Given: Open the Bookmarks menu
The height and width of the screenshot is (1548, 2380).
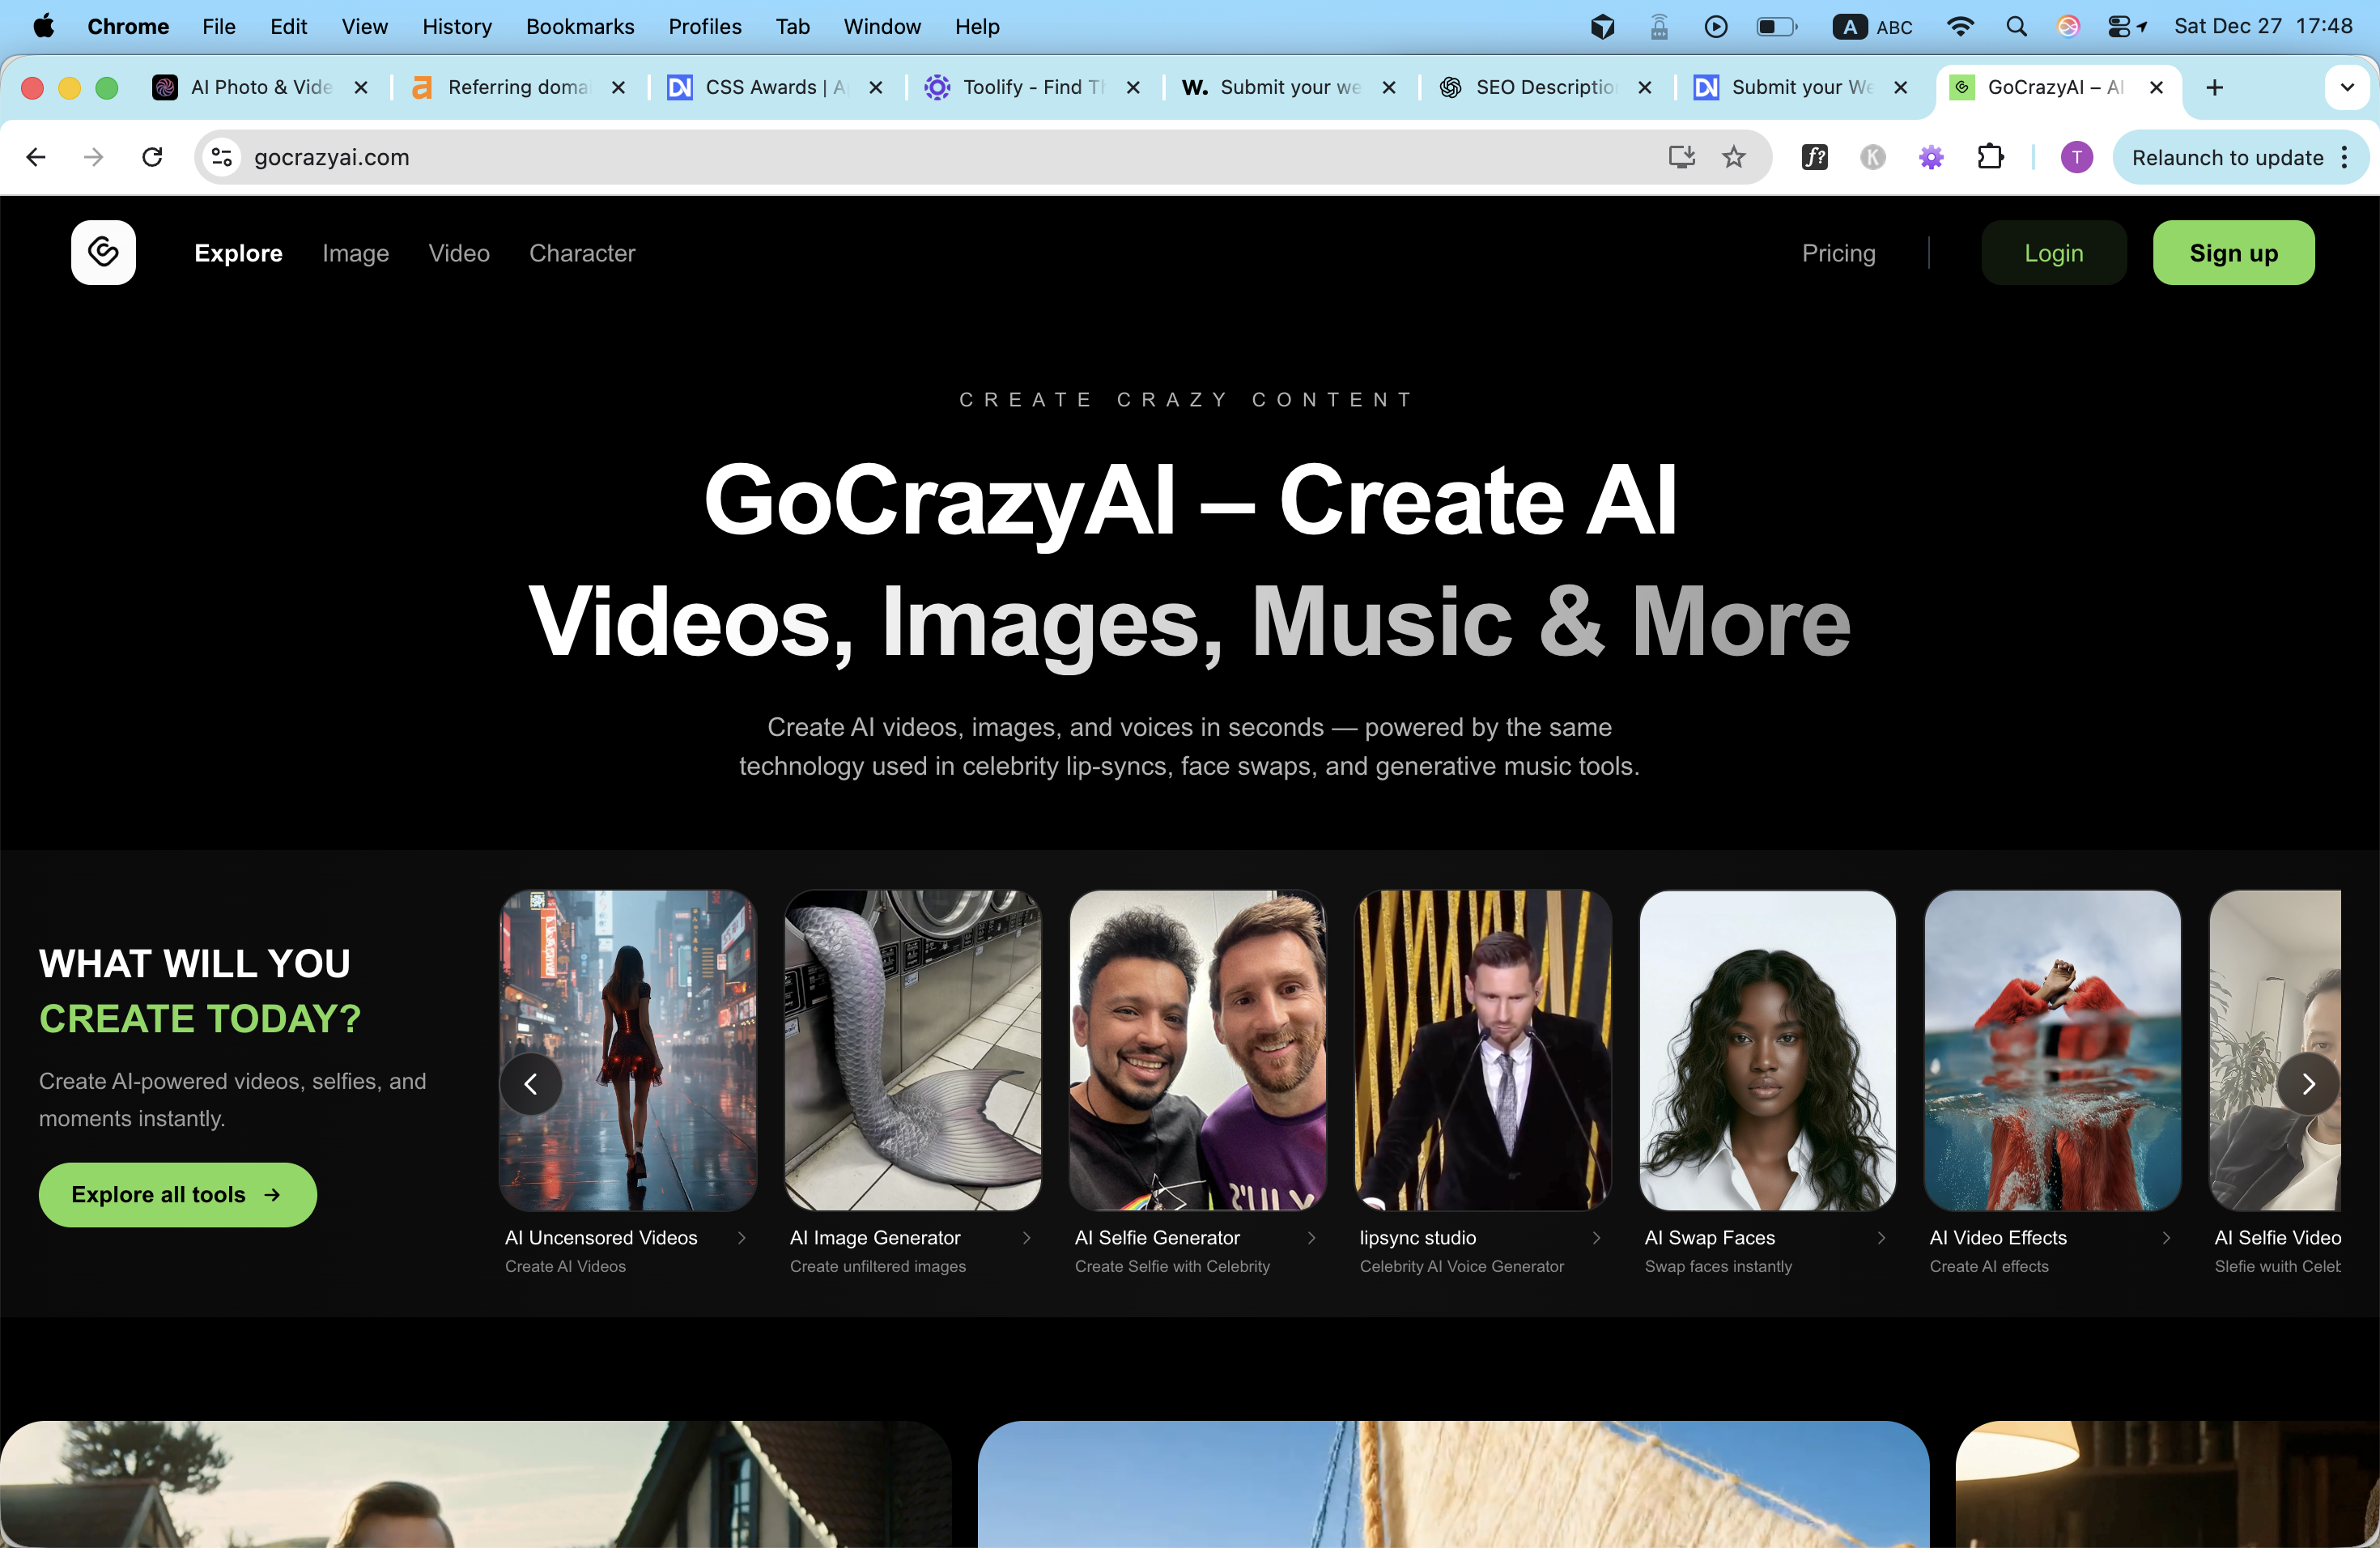Looking at the screenshot, I should click(x=580, y=27).
